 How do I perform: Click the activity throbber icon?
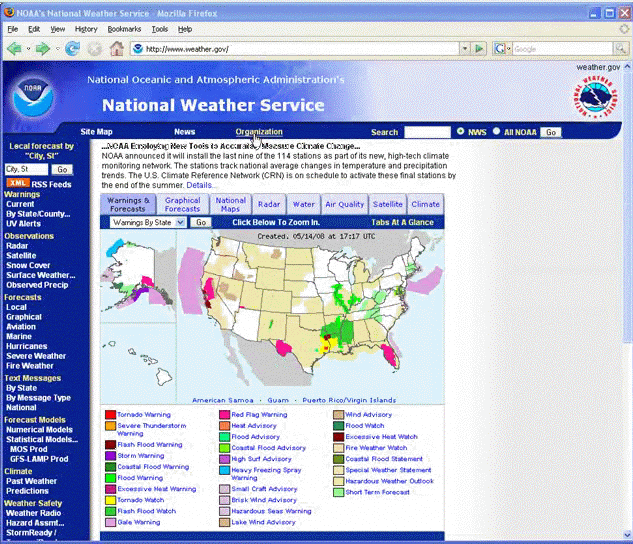coord(624,29)
